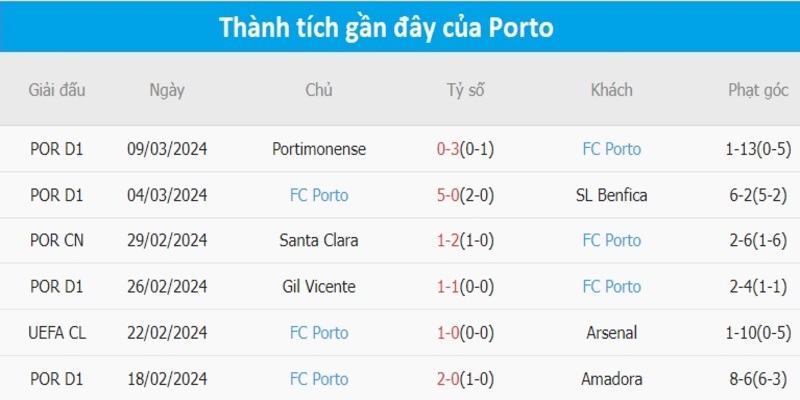Screen dimensions: 800x400
Task: Open the Gil Vicente team entry
Action: (319, 287)
